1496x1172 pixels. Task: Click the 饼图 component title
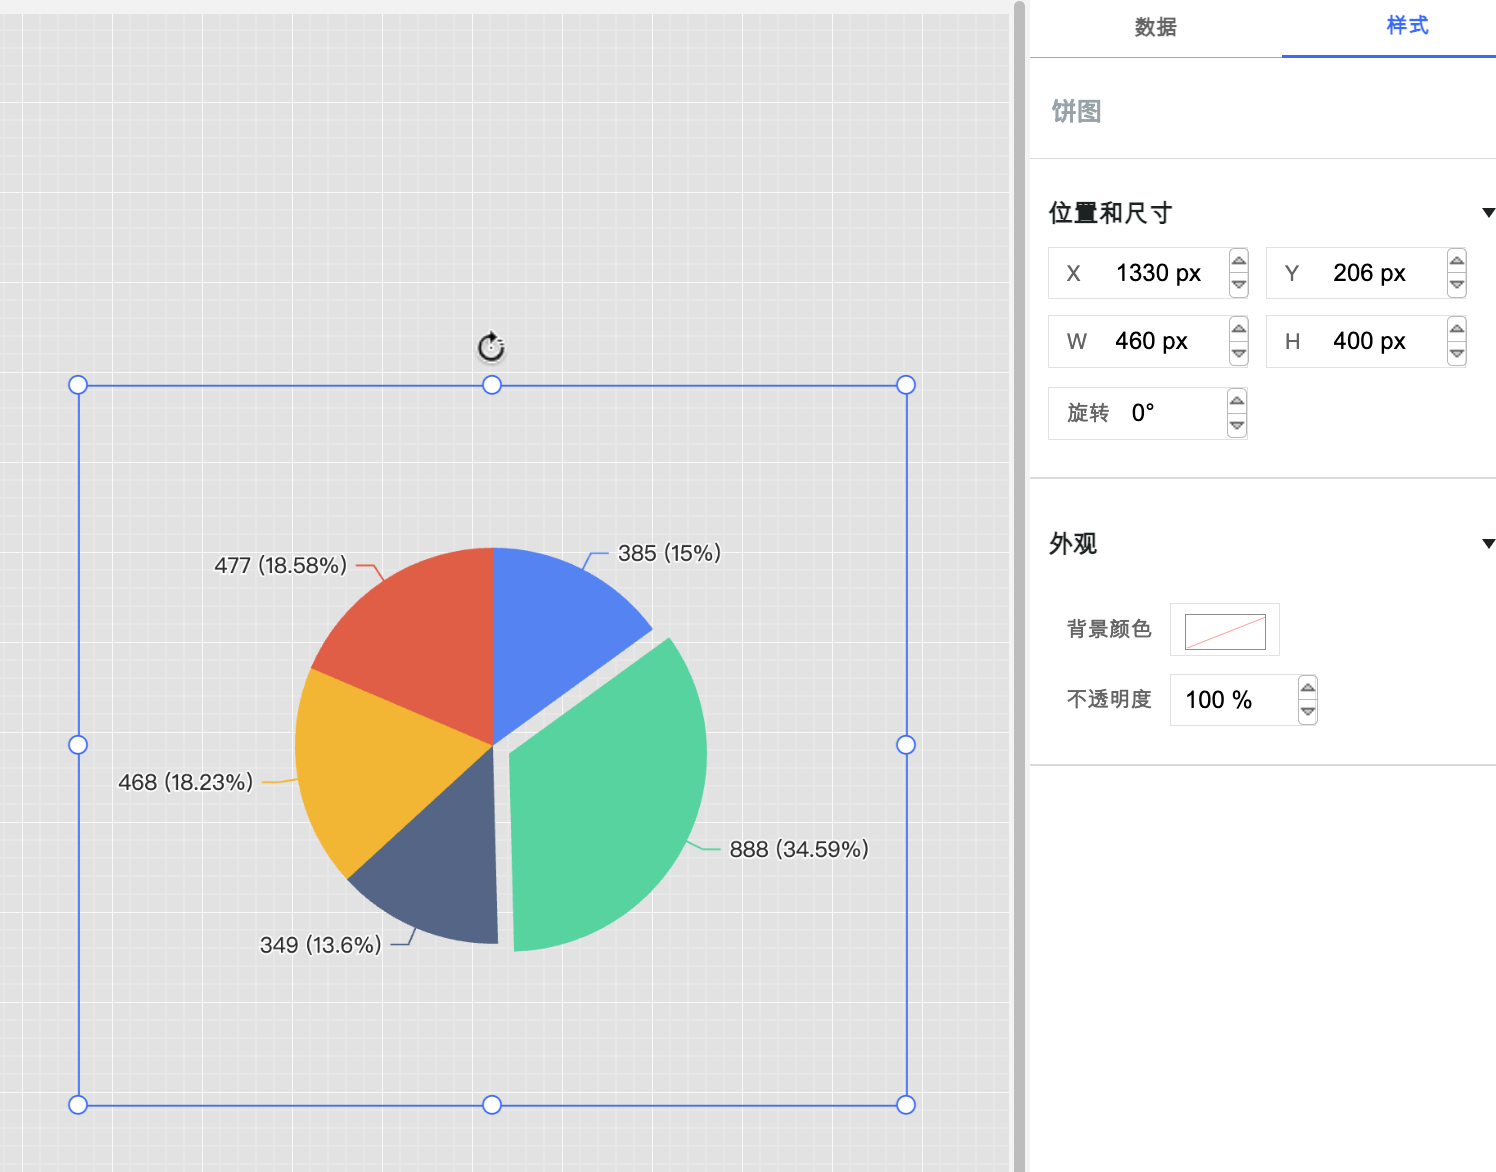(x=1076, y=111)
